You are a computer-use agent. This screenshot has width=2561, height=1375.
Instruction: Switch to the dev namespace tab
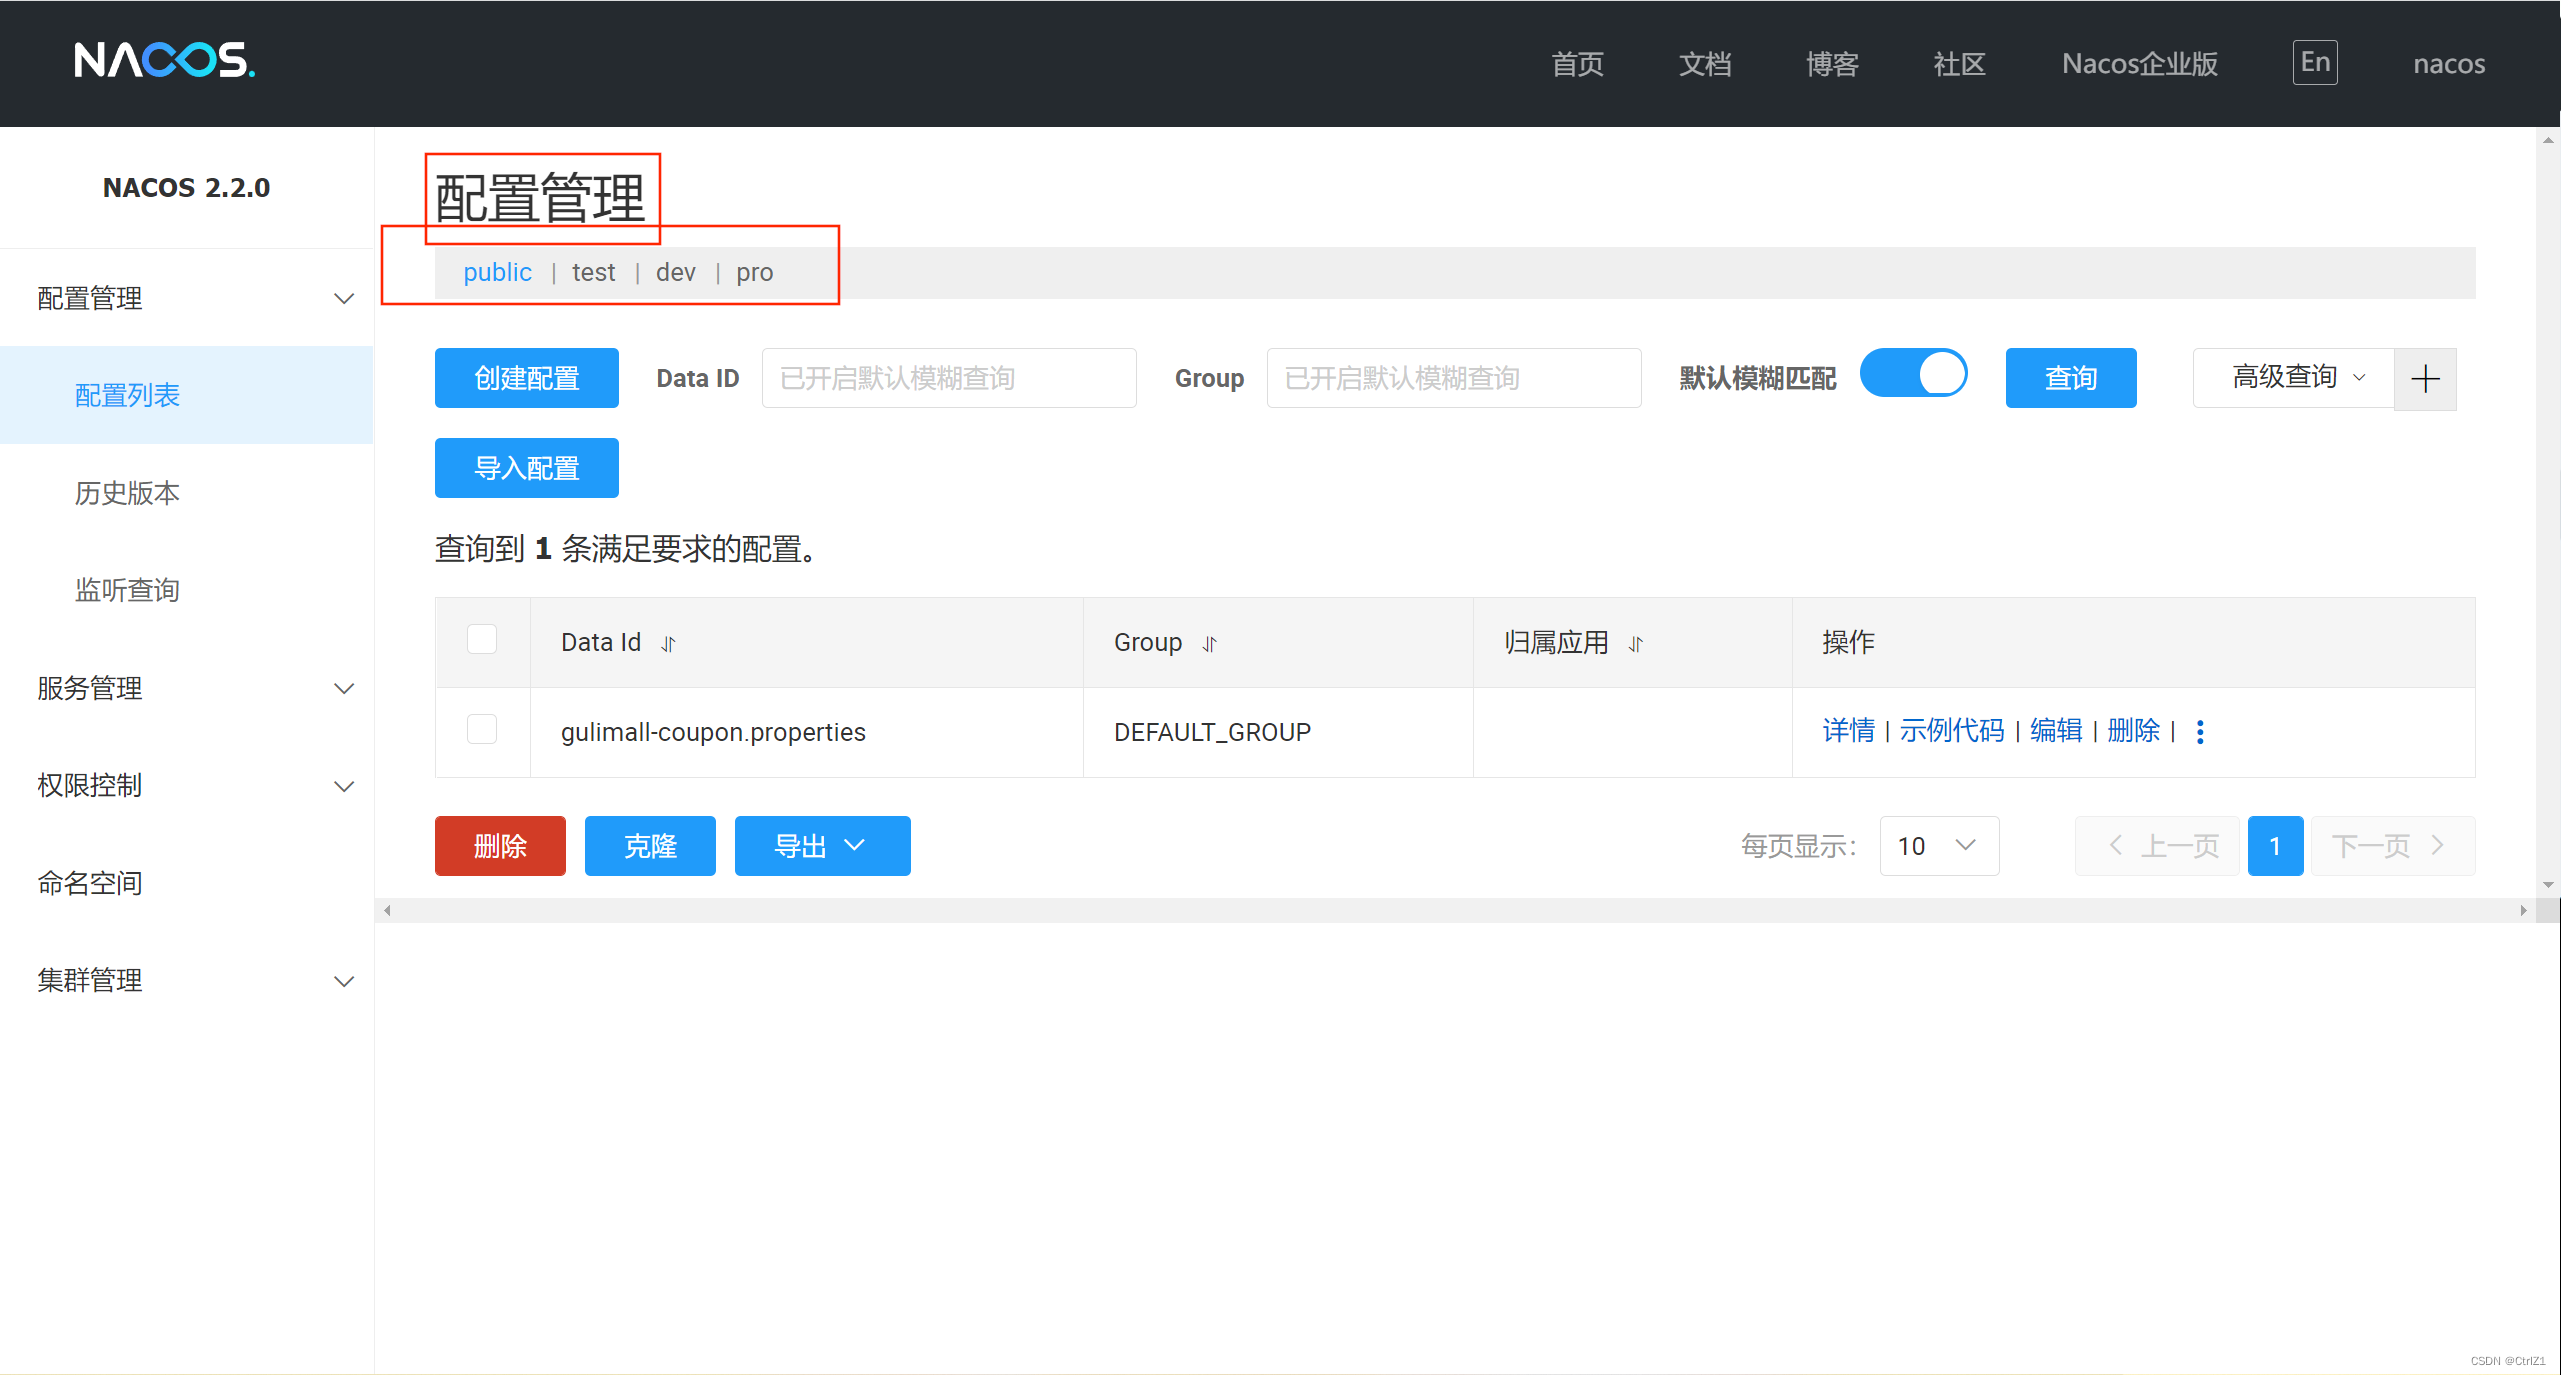point(675,272)
